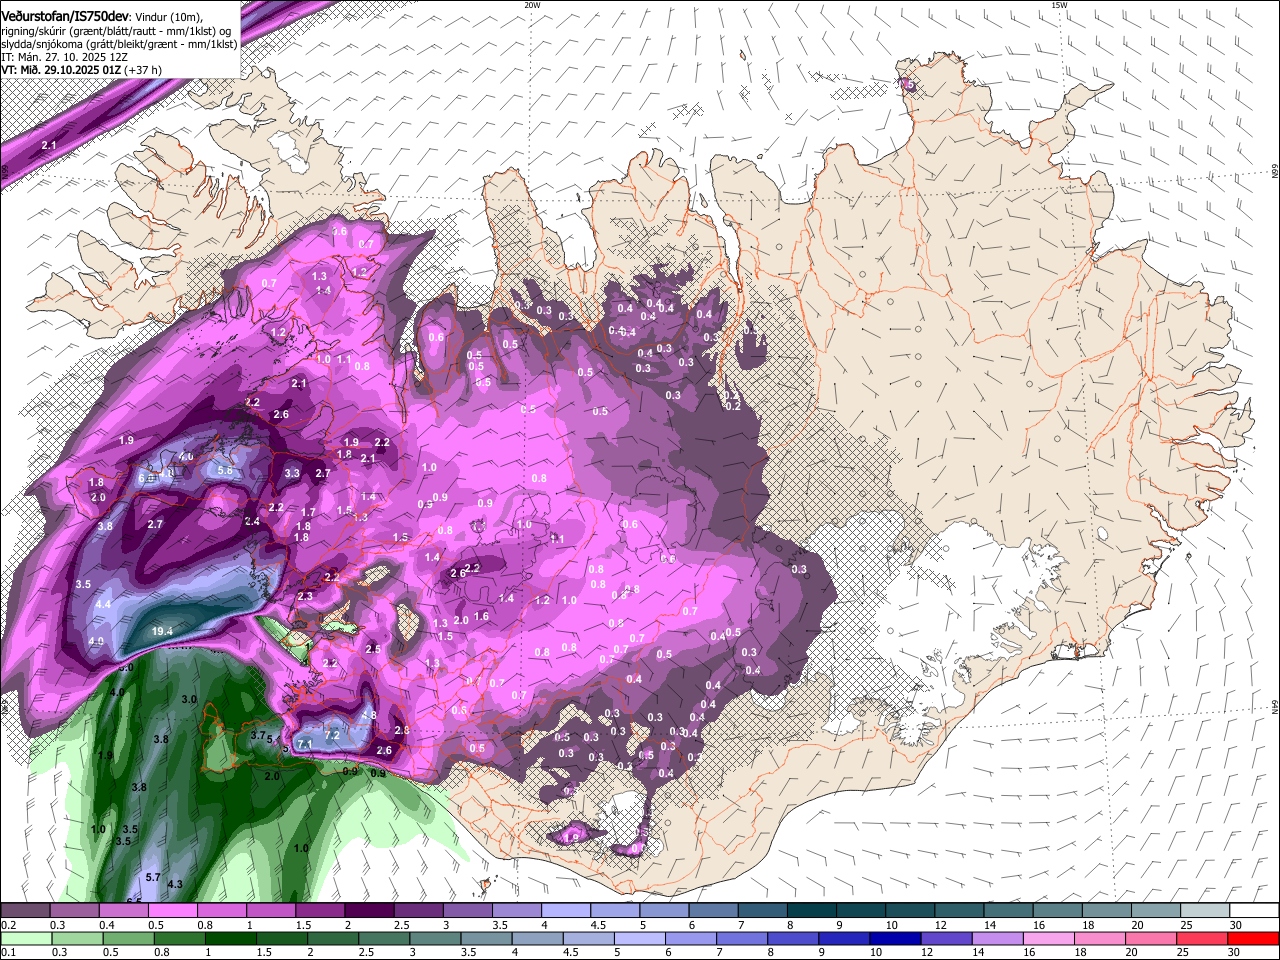Pick the lavender upper swatch labeled 4
This screenshot has width=1280, height=960.
(x=565, y=911)
